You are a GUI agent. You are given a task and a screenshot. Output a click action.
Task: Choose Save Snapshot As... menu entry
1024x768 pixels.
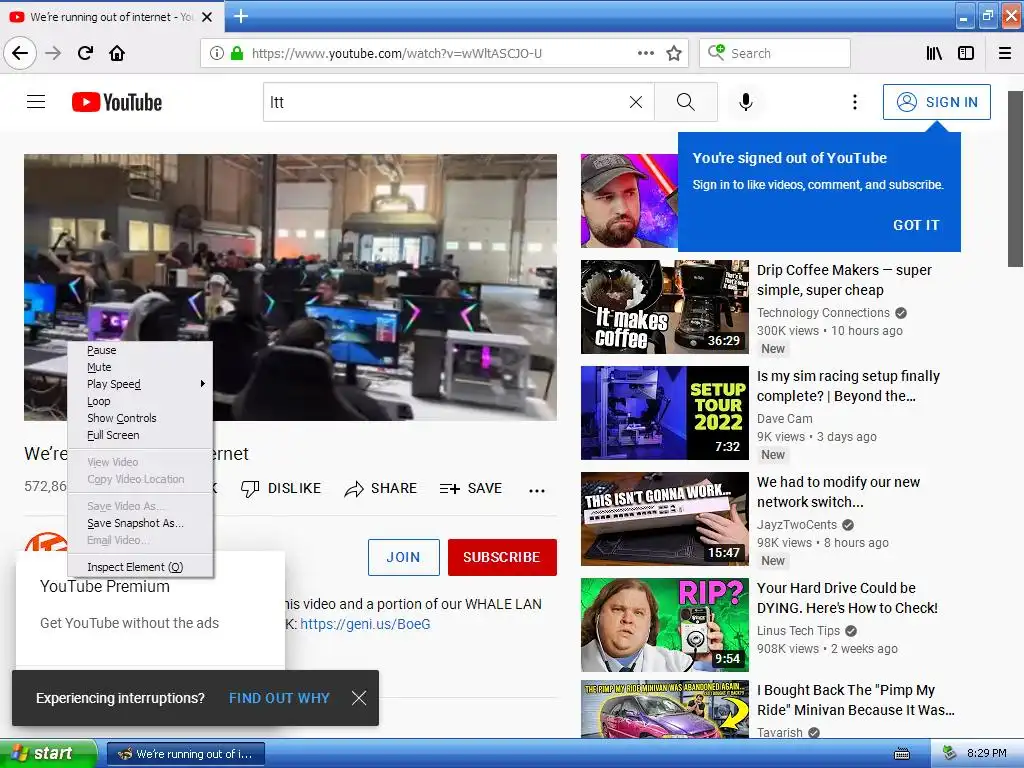(x=140, y=523)
